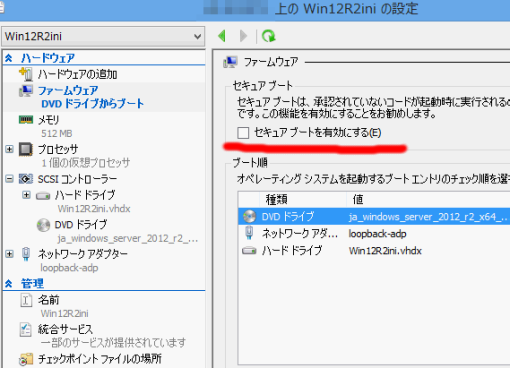Expand the ネットワーク アダプター tree node

9,254
